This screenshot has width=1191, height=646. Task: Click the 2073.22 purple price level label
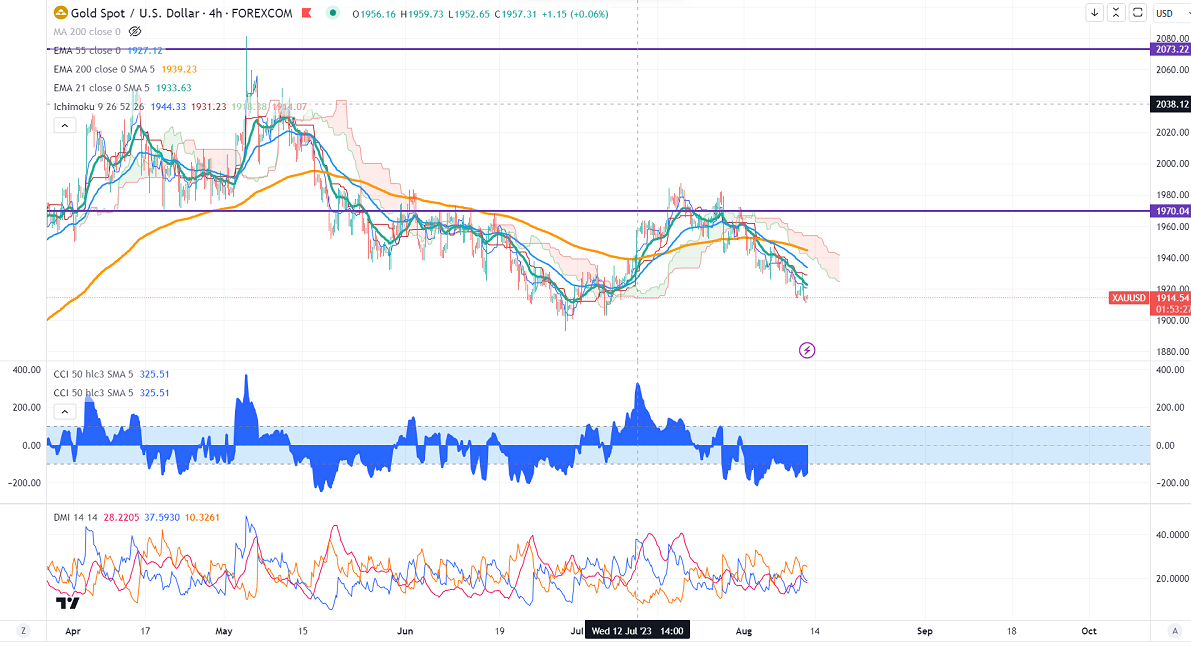coord(1170,49)
